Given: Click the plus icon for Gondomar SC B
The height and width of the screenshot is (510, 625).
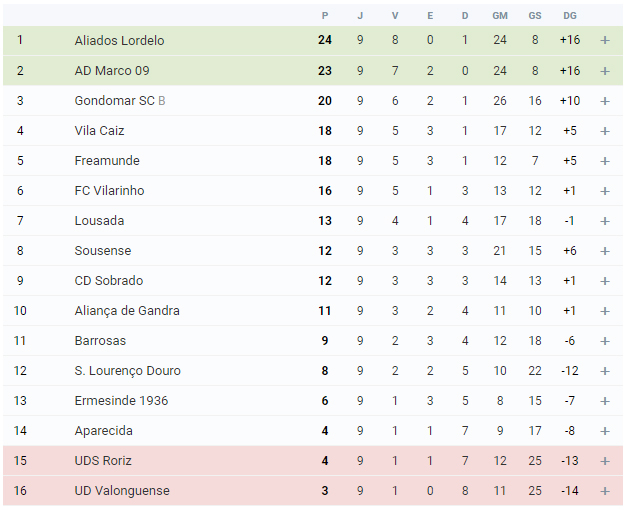Looking at the screenshot, I should click(x=605, y=101).
